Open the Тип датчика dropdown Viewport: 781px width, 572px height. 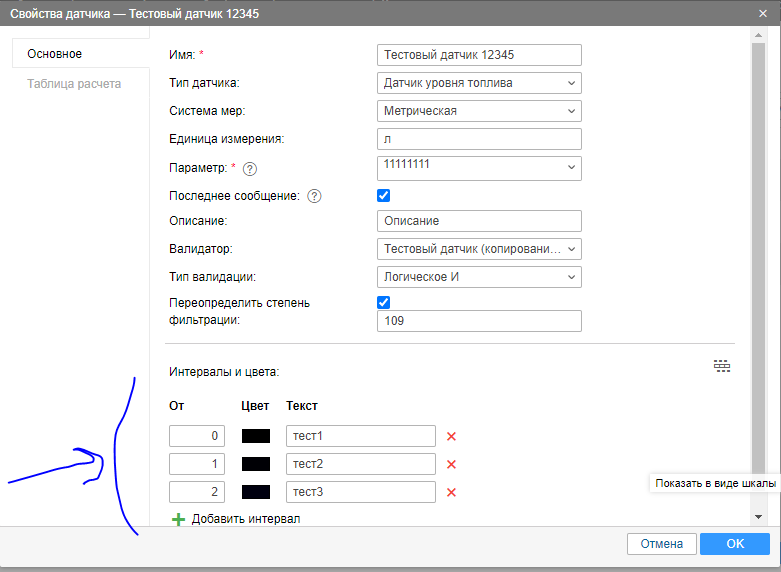(x=480, y=83)
